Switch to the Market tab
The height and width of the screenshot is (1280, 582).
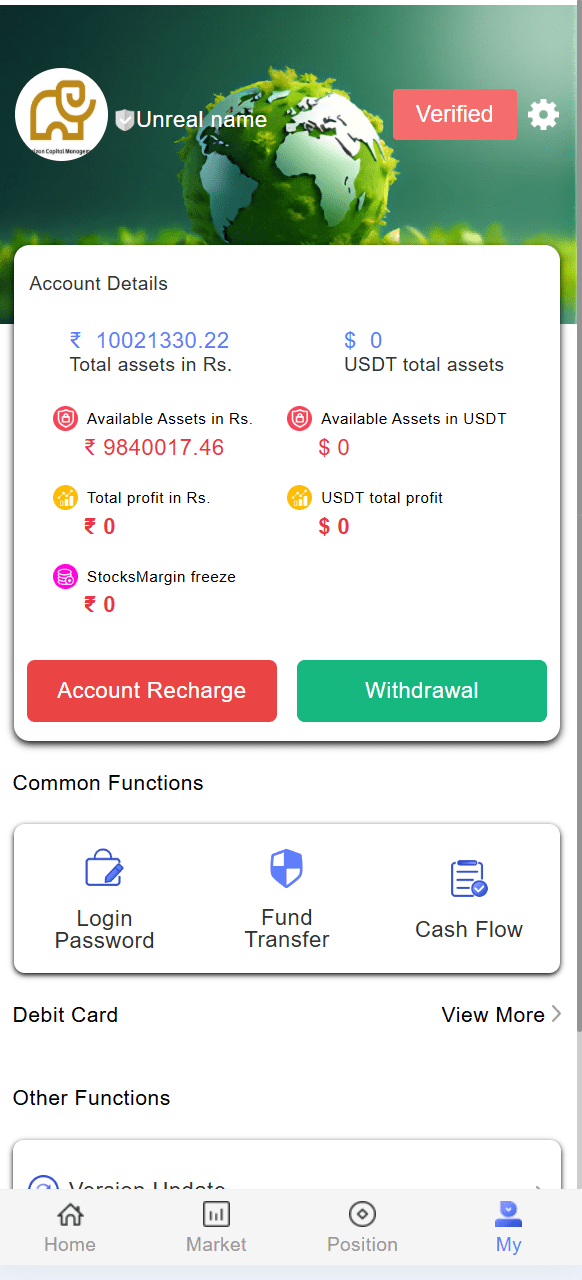(216, 1228)
